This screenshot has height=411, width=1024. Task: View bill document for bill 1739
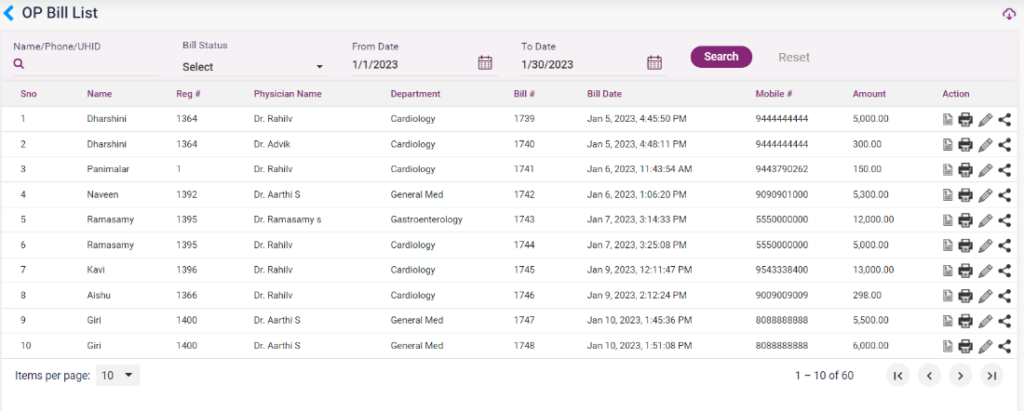click(947, 119)
